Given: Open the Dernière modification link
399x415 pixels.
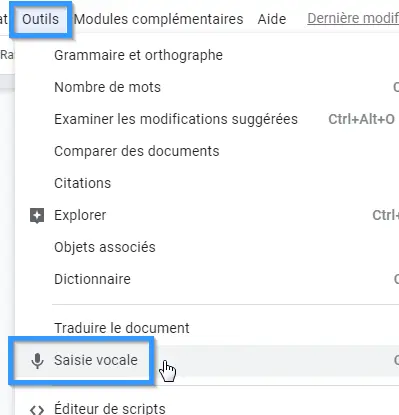Looking at the screenshot, I should [x=353, y=19].
